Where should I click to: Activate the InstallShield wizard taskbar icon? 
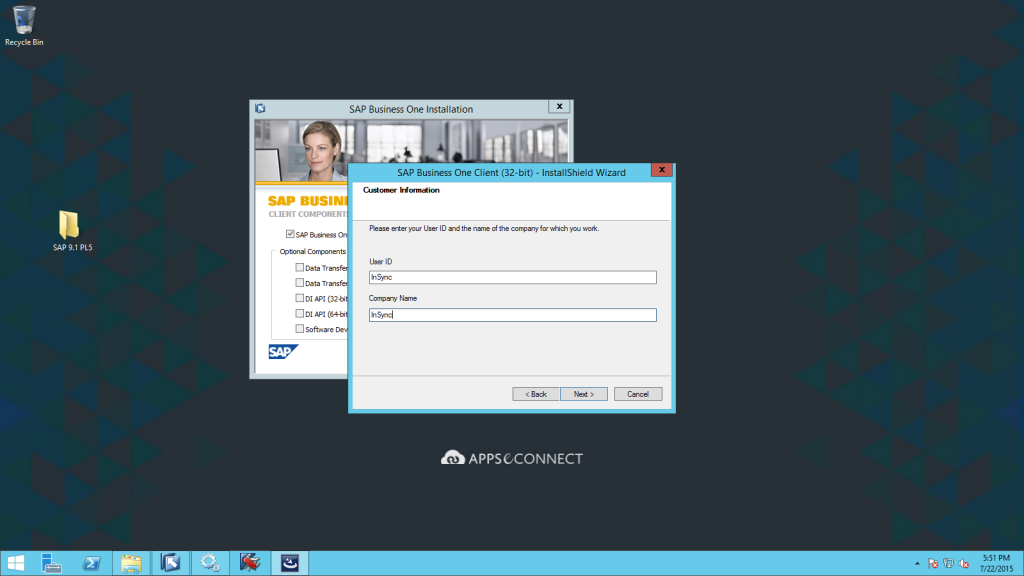pos(289,563)
